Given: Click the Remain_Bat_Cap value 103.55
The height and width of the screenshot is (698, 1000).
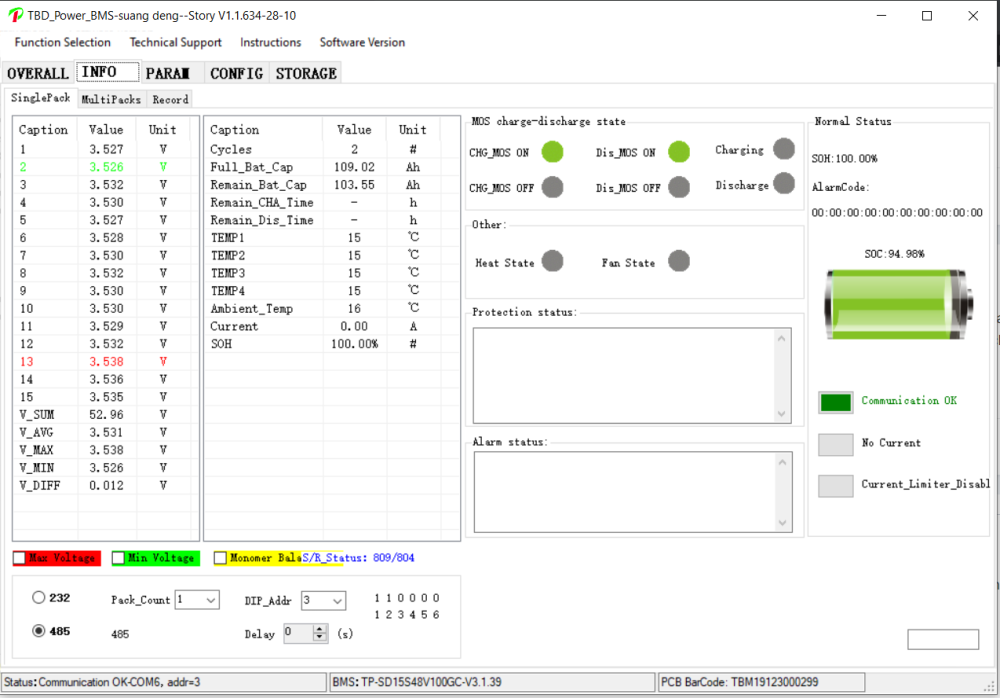Looking at the screenshot, I should (x=355, y=185).
